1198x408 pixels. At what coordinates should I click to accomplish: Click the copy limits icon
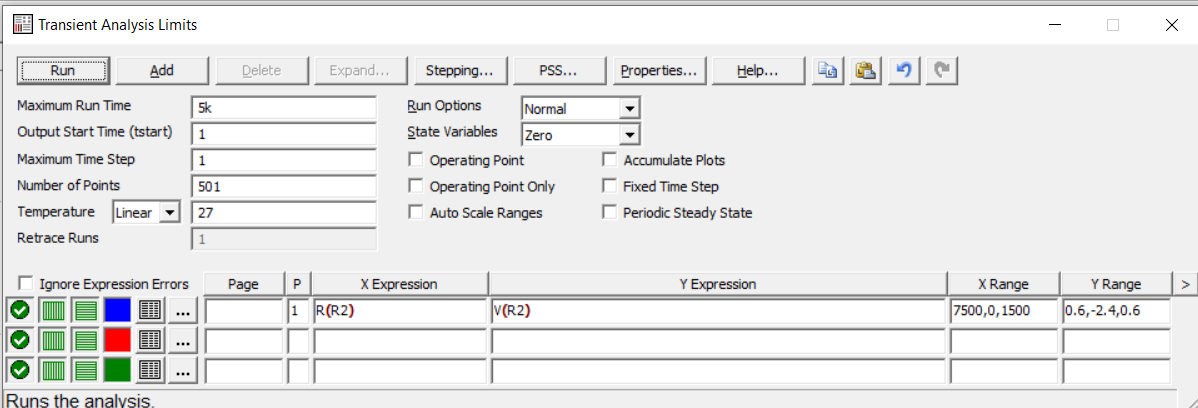(x=828, y=71)
